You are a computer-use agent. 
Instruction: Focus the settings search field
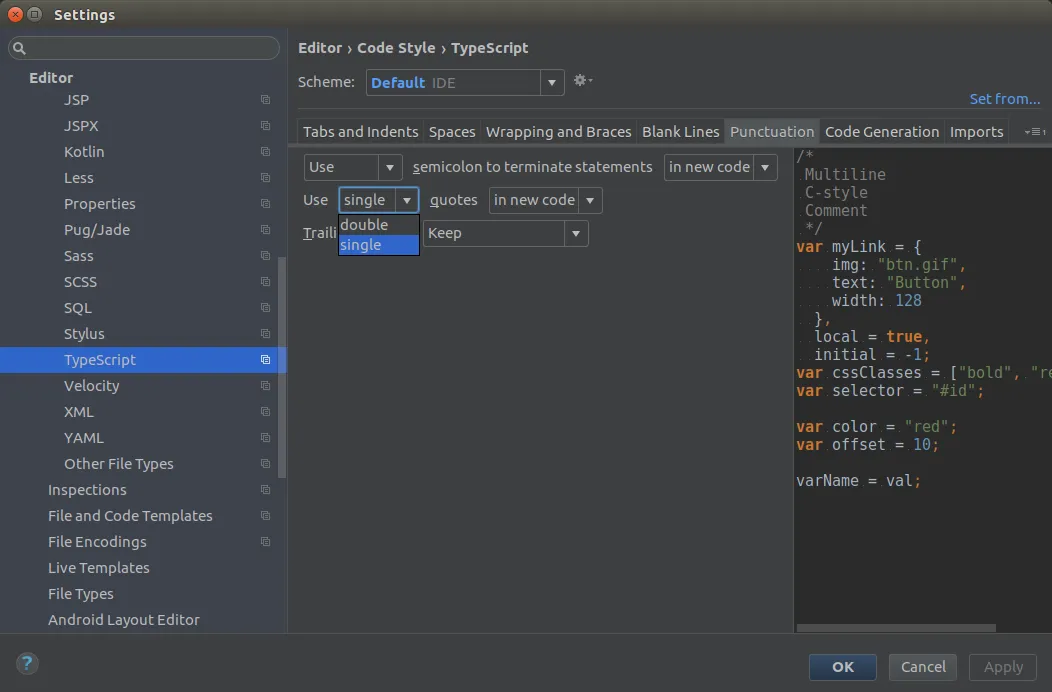coord(150,48)
